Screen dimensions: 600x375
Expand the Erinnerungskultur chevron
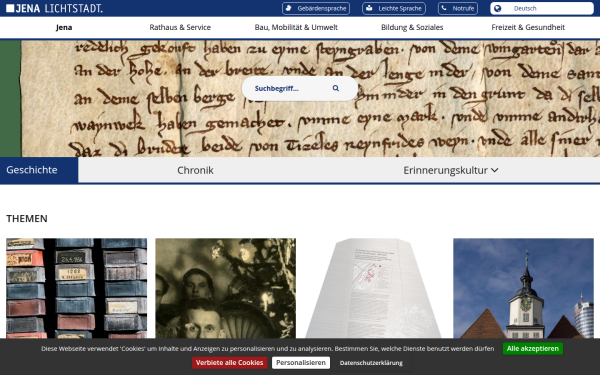pos(494,170)
